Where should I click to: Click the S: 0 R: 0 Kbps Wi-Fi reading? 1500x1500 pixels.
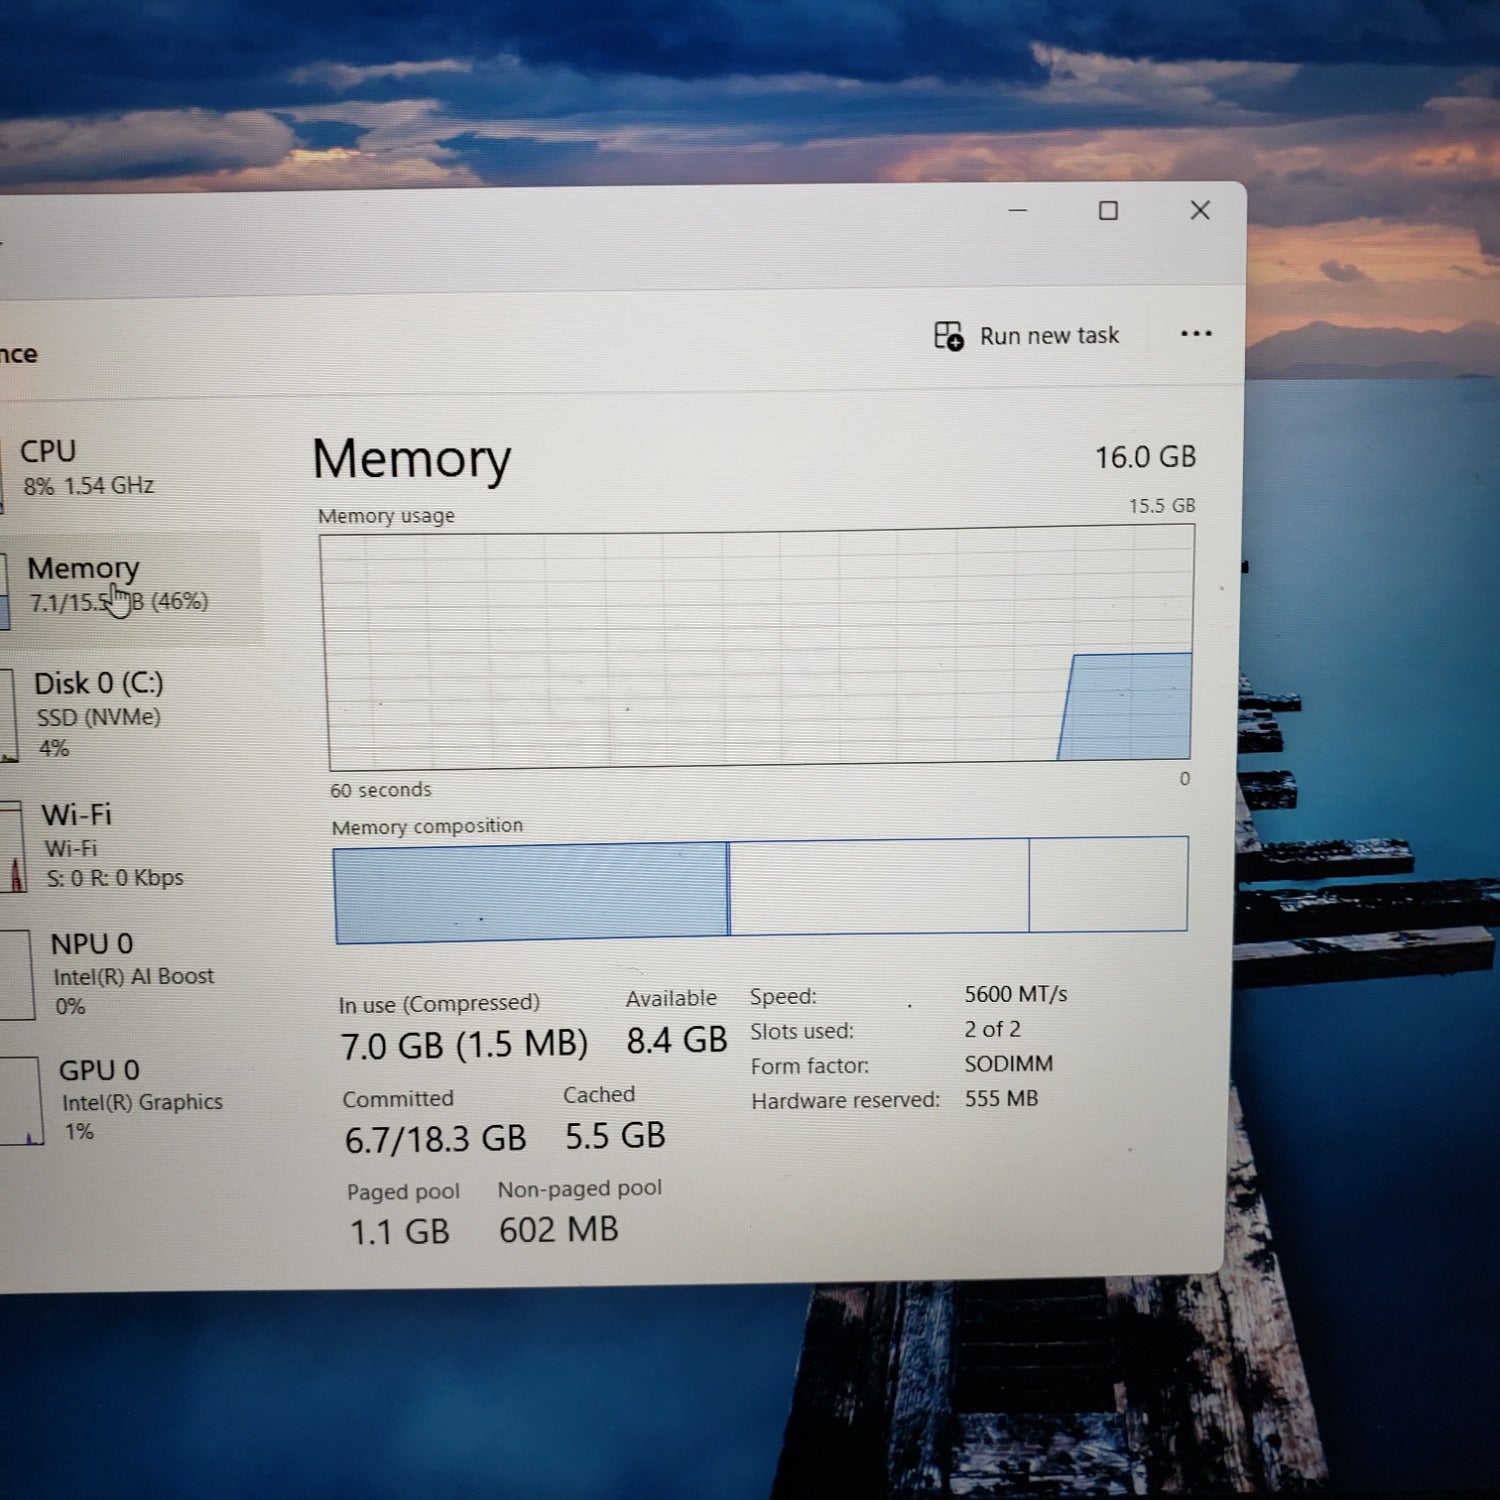pyautogui.click(x=115, y=878)
